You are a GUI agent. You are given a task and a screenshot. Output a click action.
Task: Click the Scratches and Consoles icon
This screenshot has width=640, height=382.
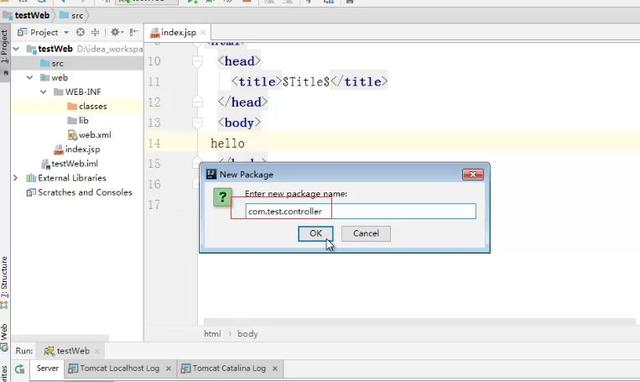coord(31,192)
